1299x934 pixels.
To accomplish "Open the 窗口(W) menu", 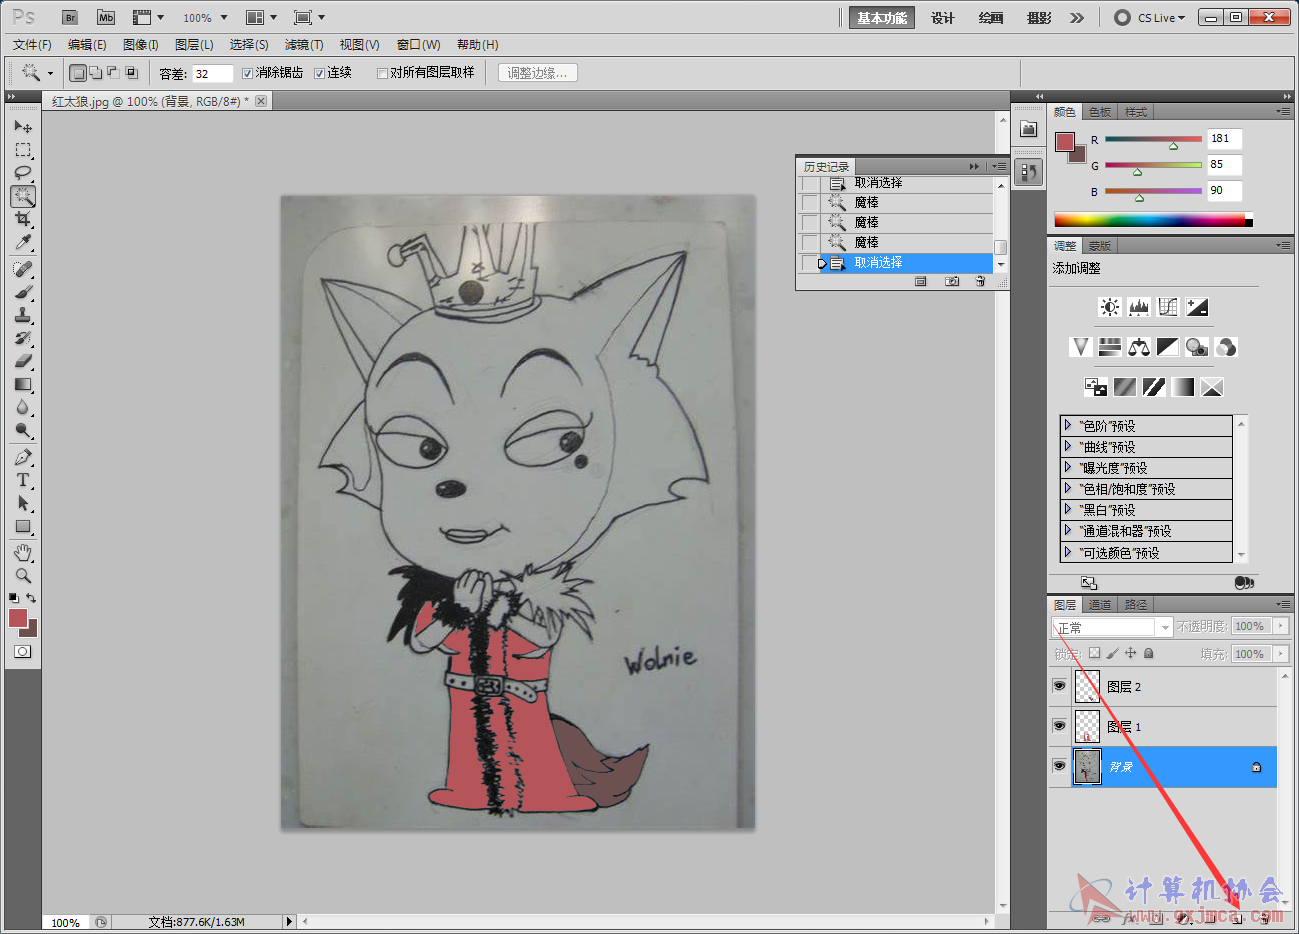I will (x=418, y=45).
